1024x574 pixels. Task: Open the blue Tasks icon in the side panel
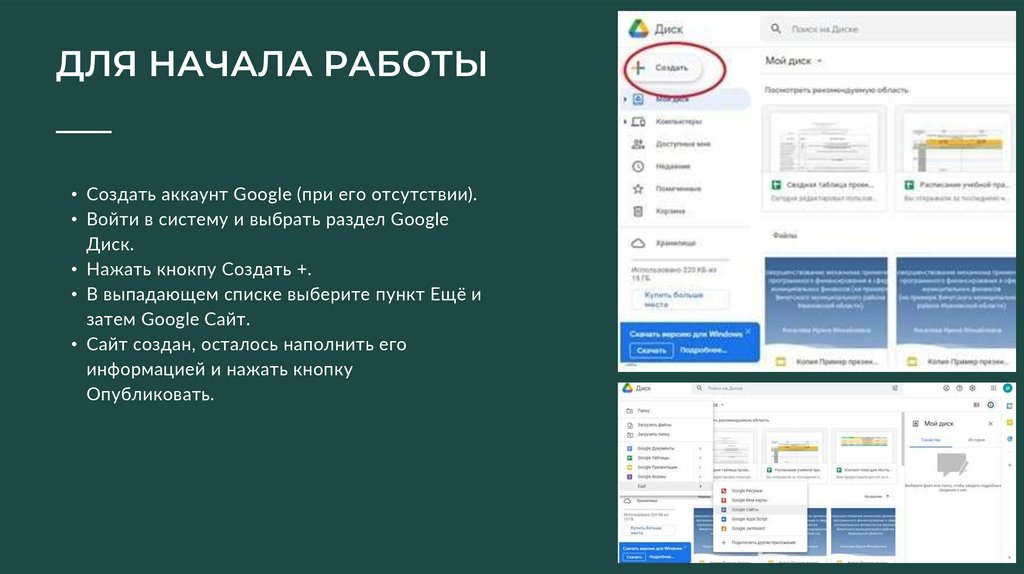1010,439
